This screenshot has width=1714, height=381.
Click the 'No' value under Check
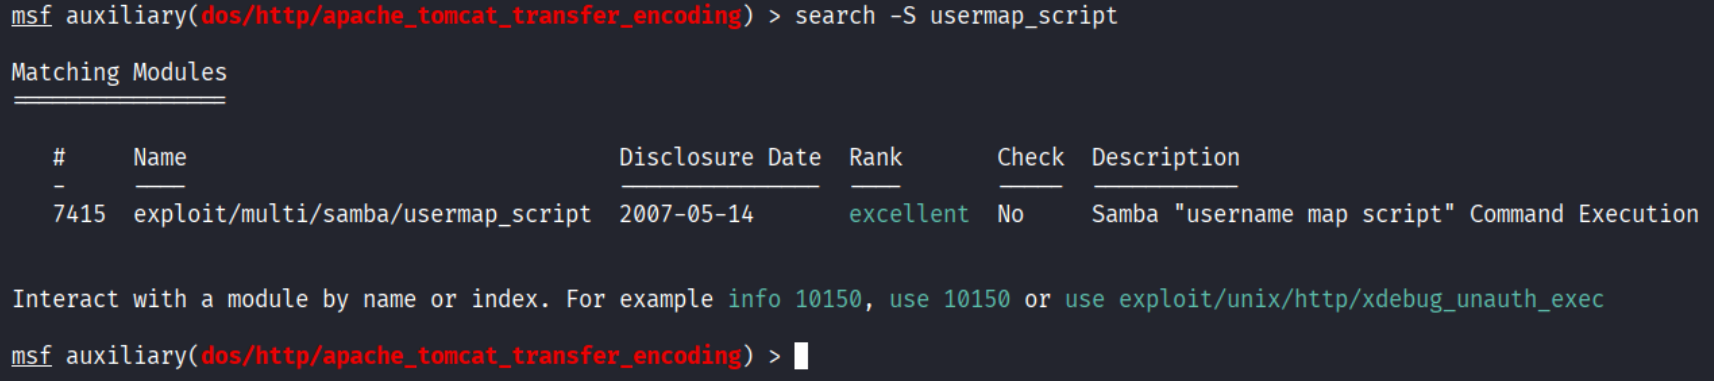(1010, 214)
